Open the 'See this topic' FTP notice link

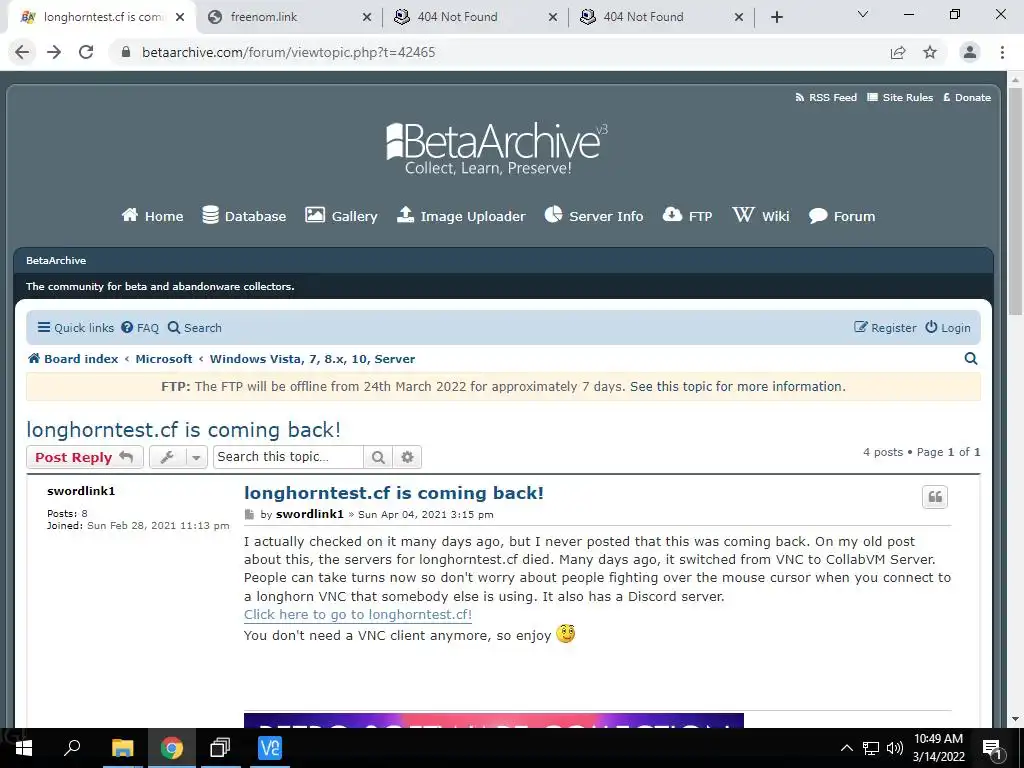[737, 387]
